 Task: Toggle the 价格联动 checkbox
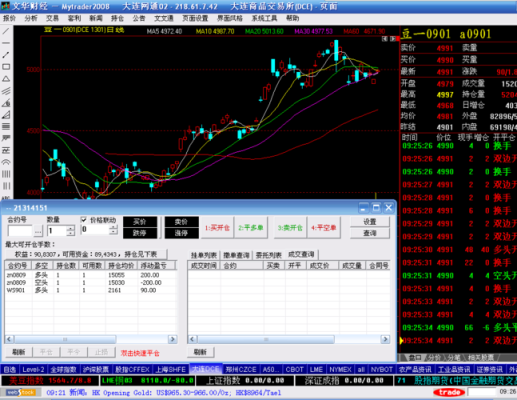pyautogui.click(x=84, y=220)
